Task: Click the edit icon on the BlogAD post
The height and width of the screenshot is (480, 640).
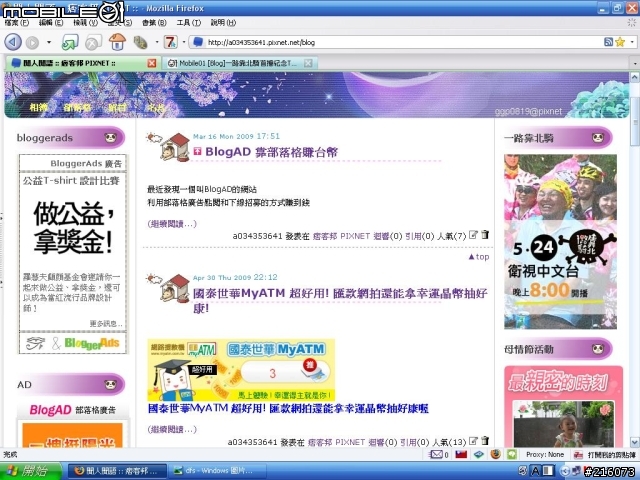Action: pos(473,235)
